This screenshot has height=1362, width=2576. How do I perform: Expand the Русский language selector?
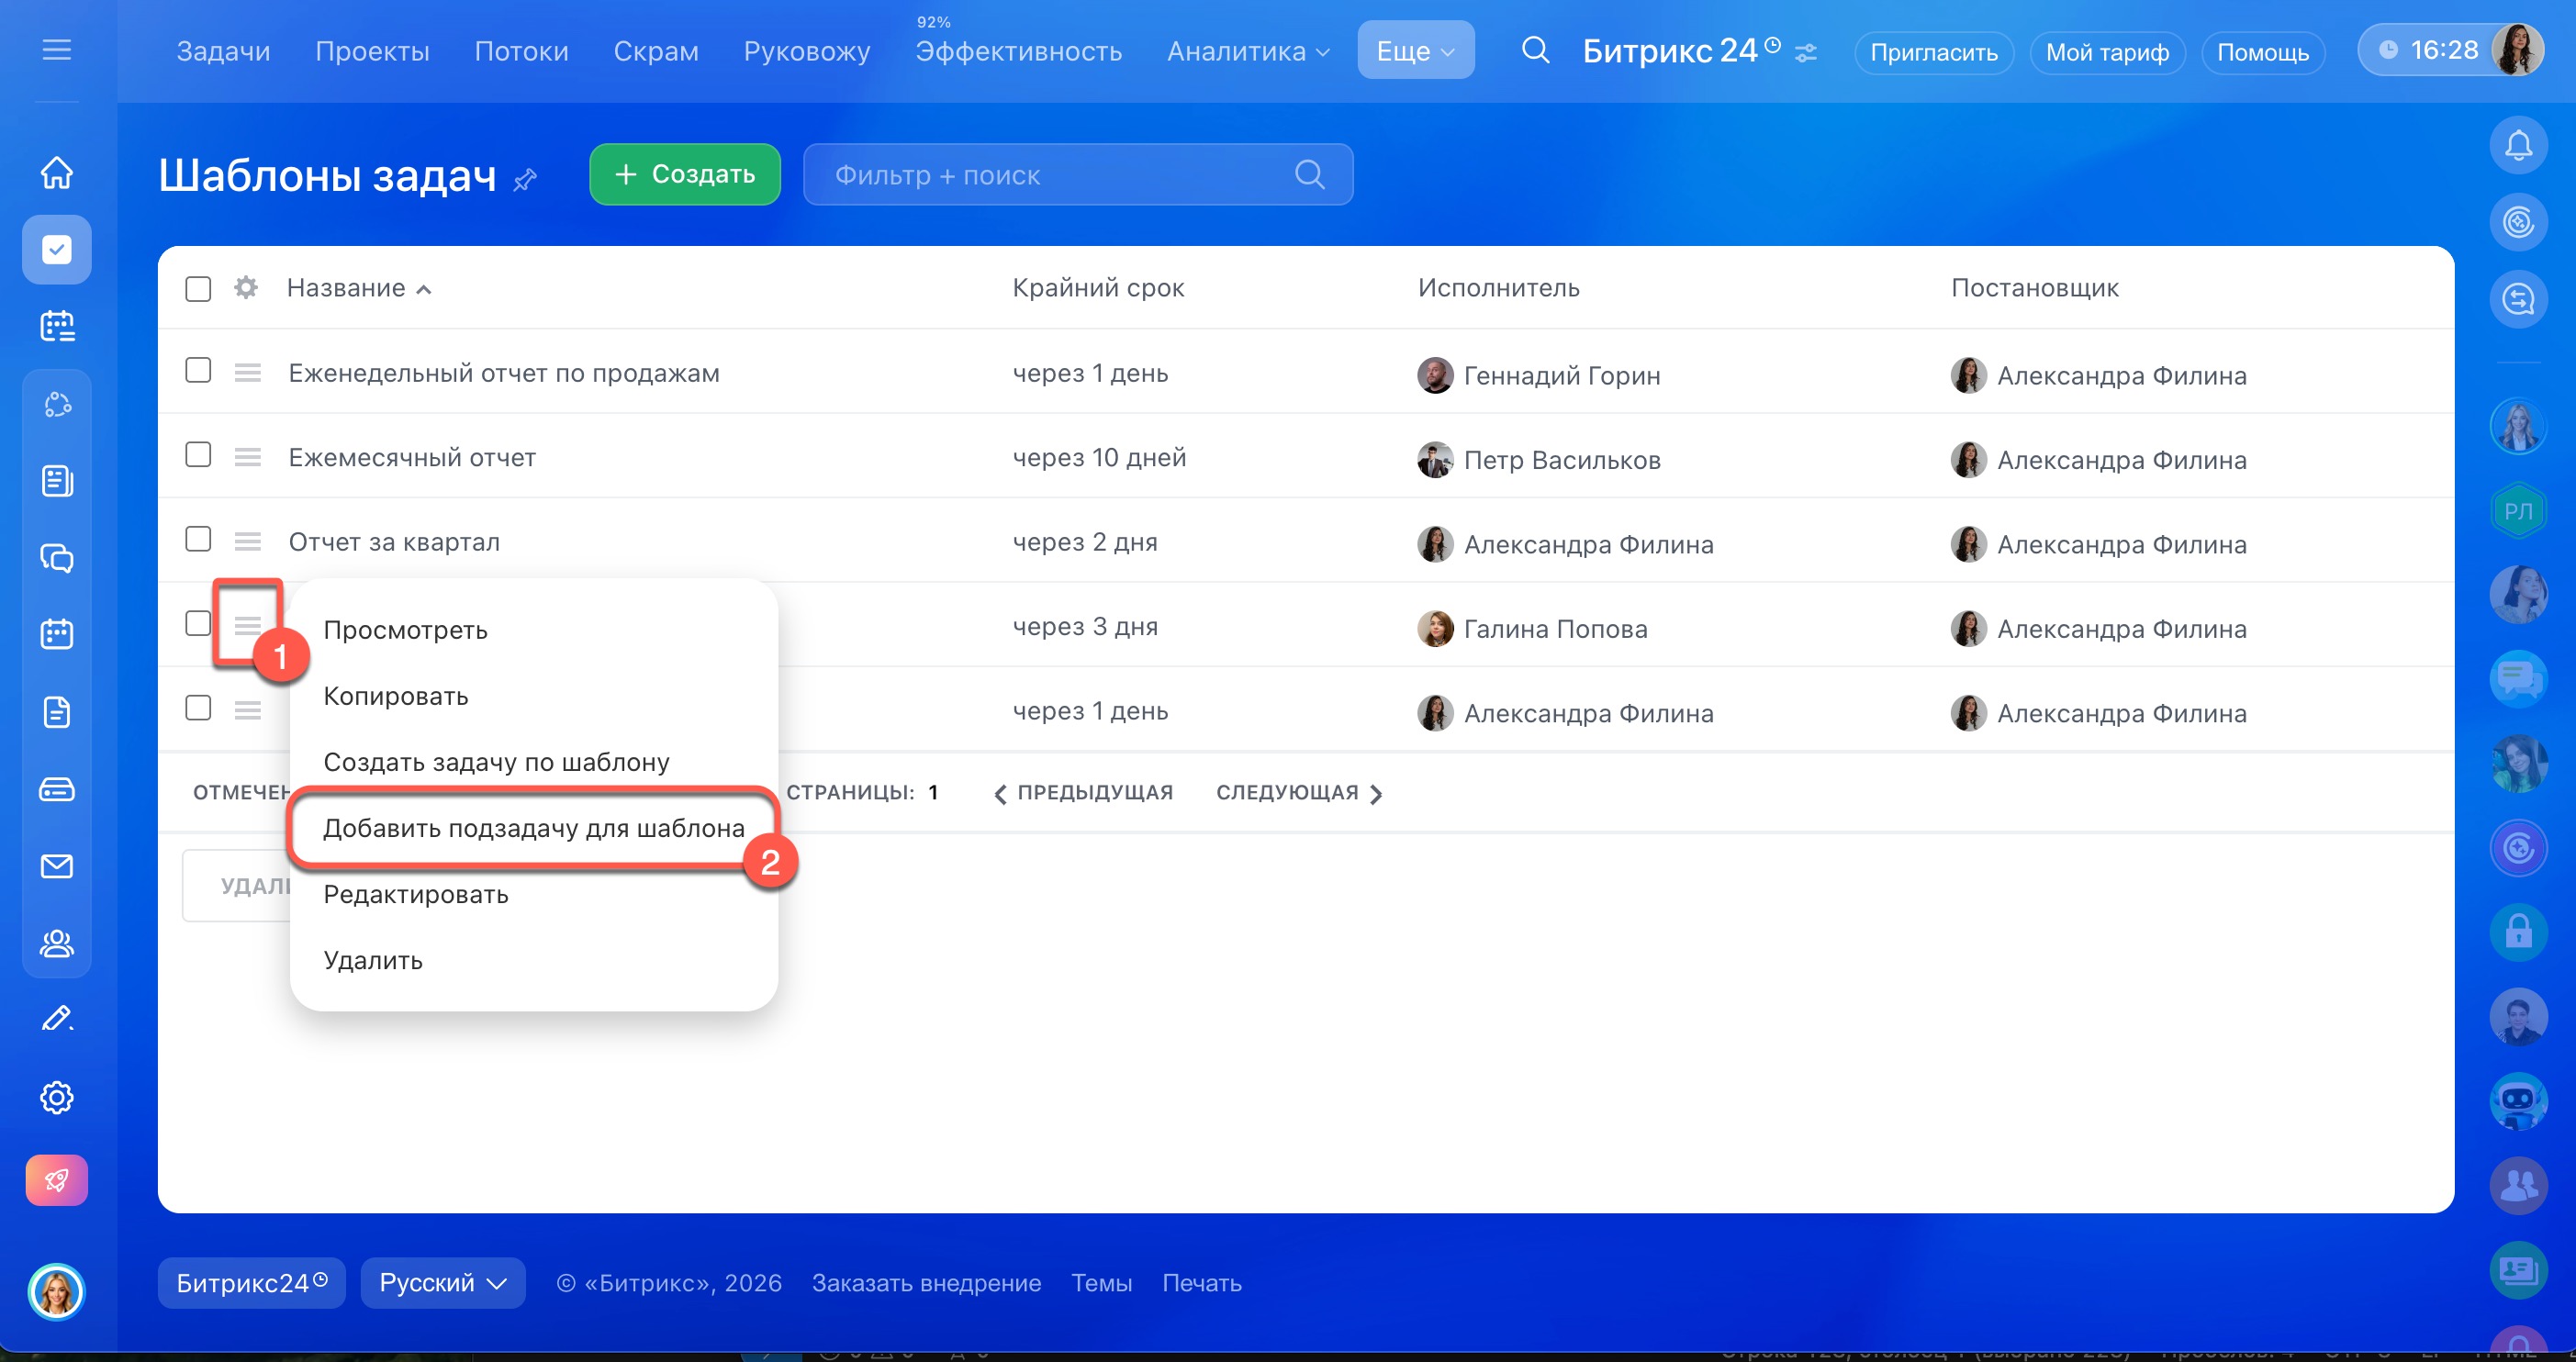pos(442,1283)
